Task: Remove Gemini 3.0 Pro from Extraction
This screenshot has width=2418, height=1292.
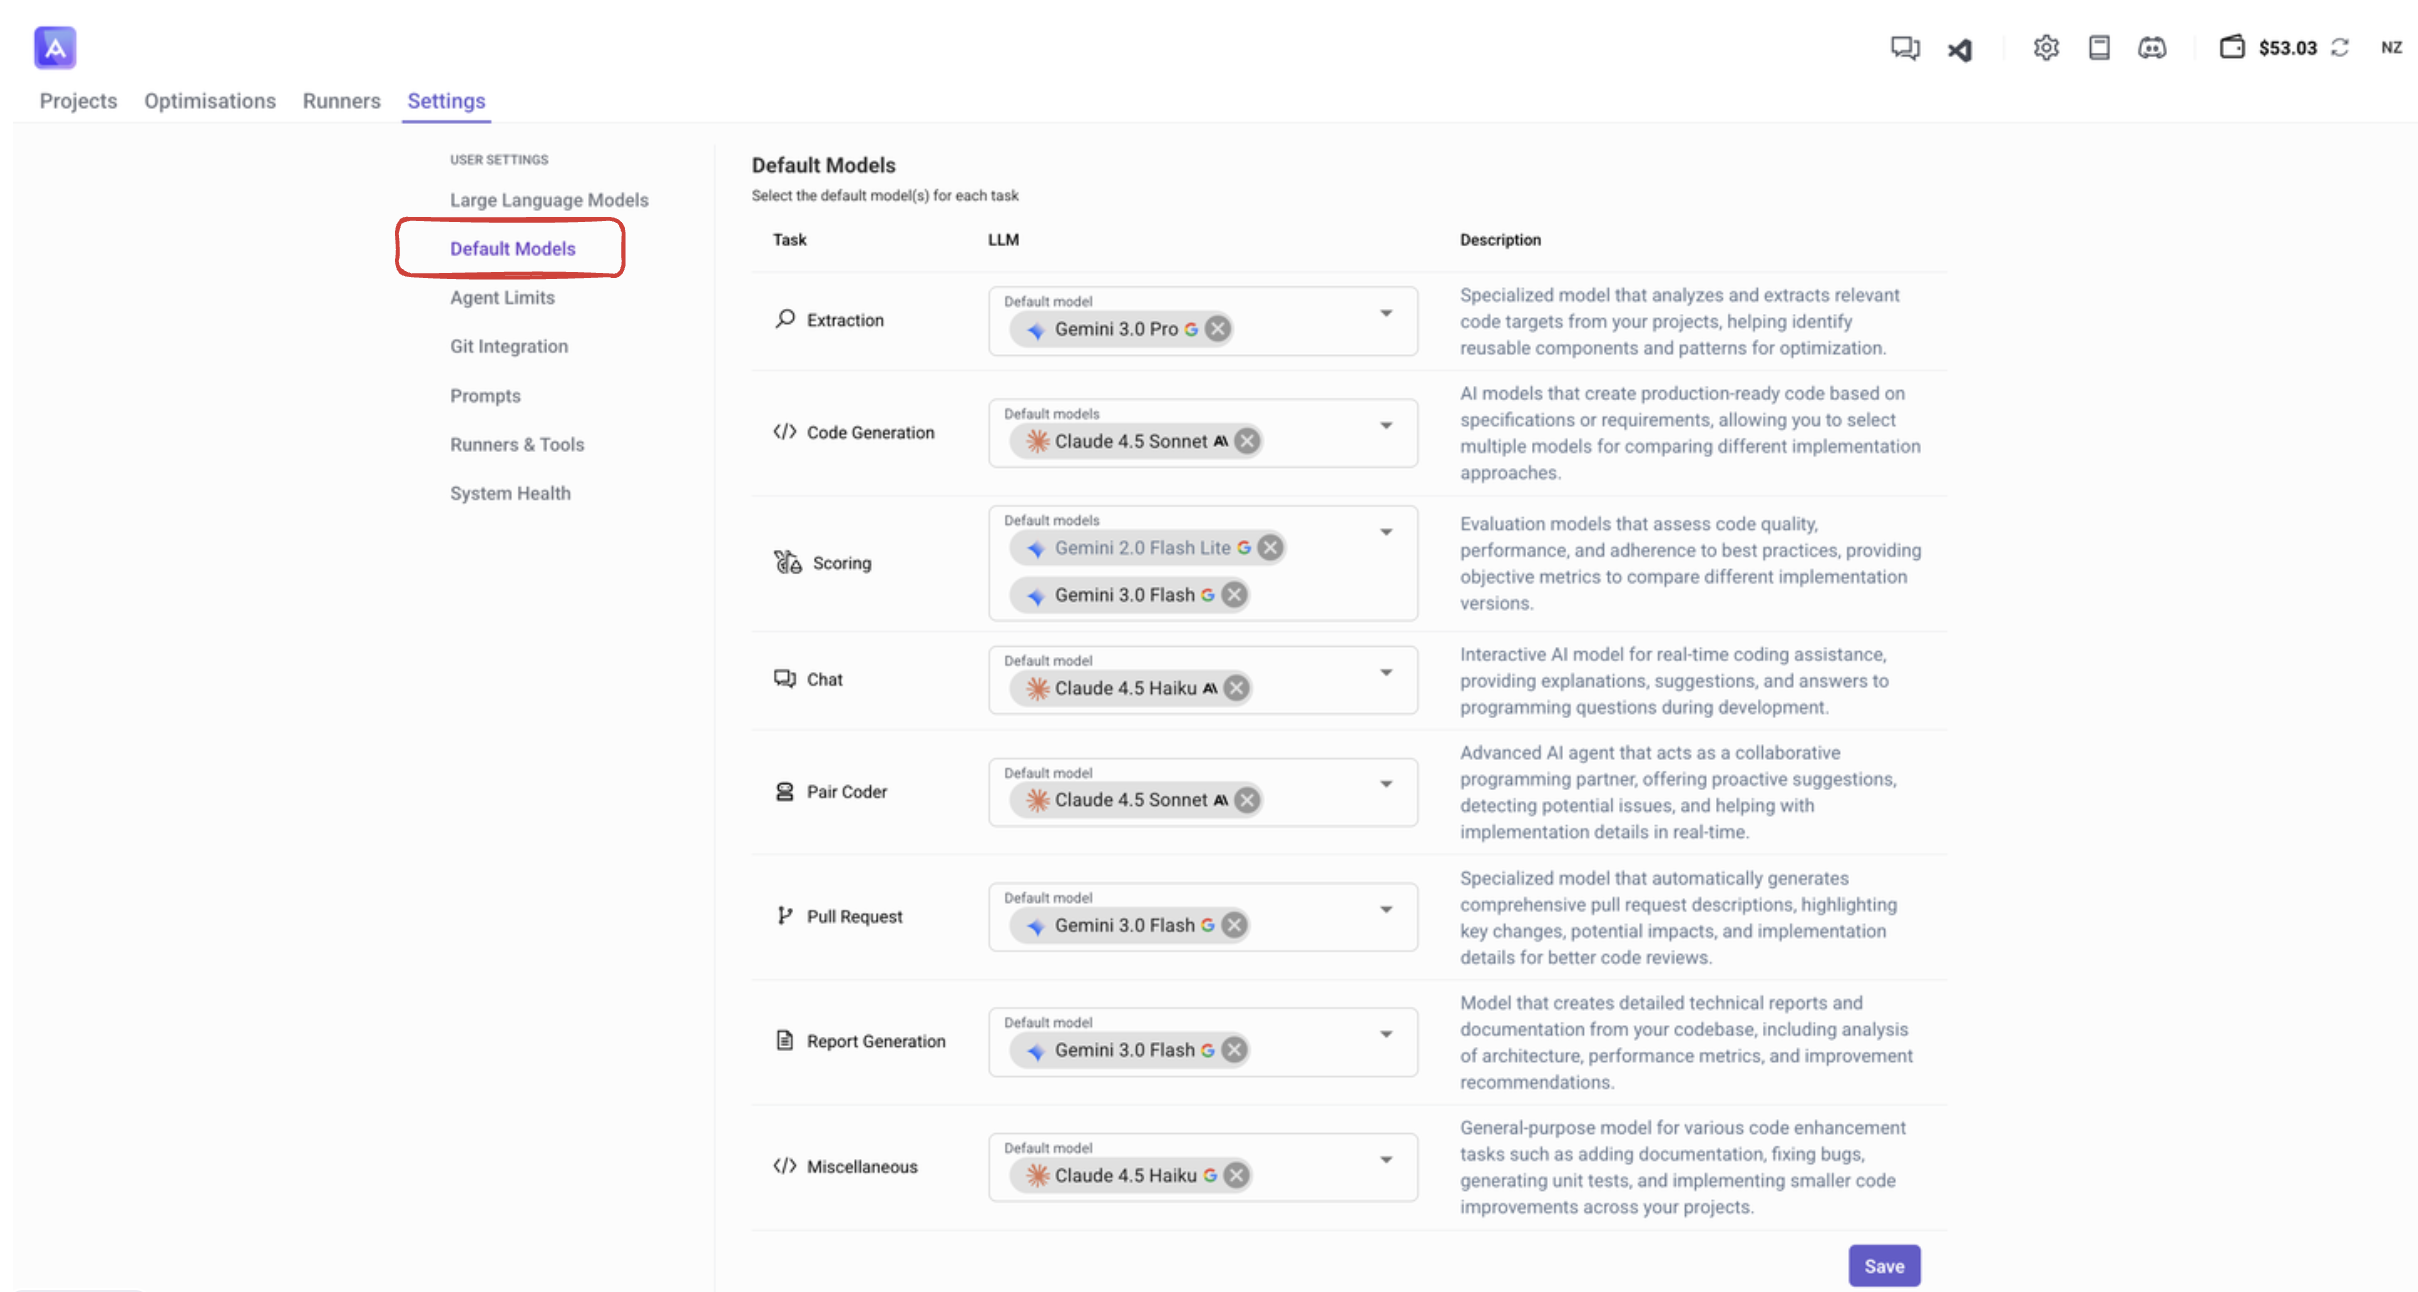Action: pyautogui.click(x=1217, y=329)
